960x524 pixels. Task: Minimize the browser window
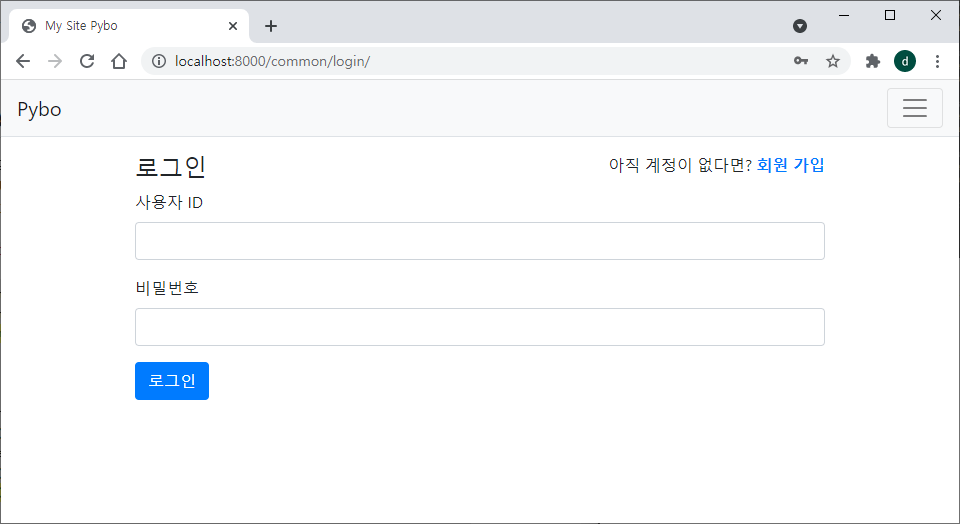tap(844, 15)
